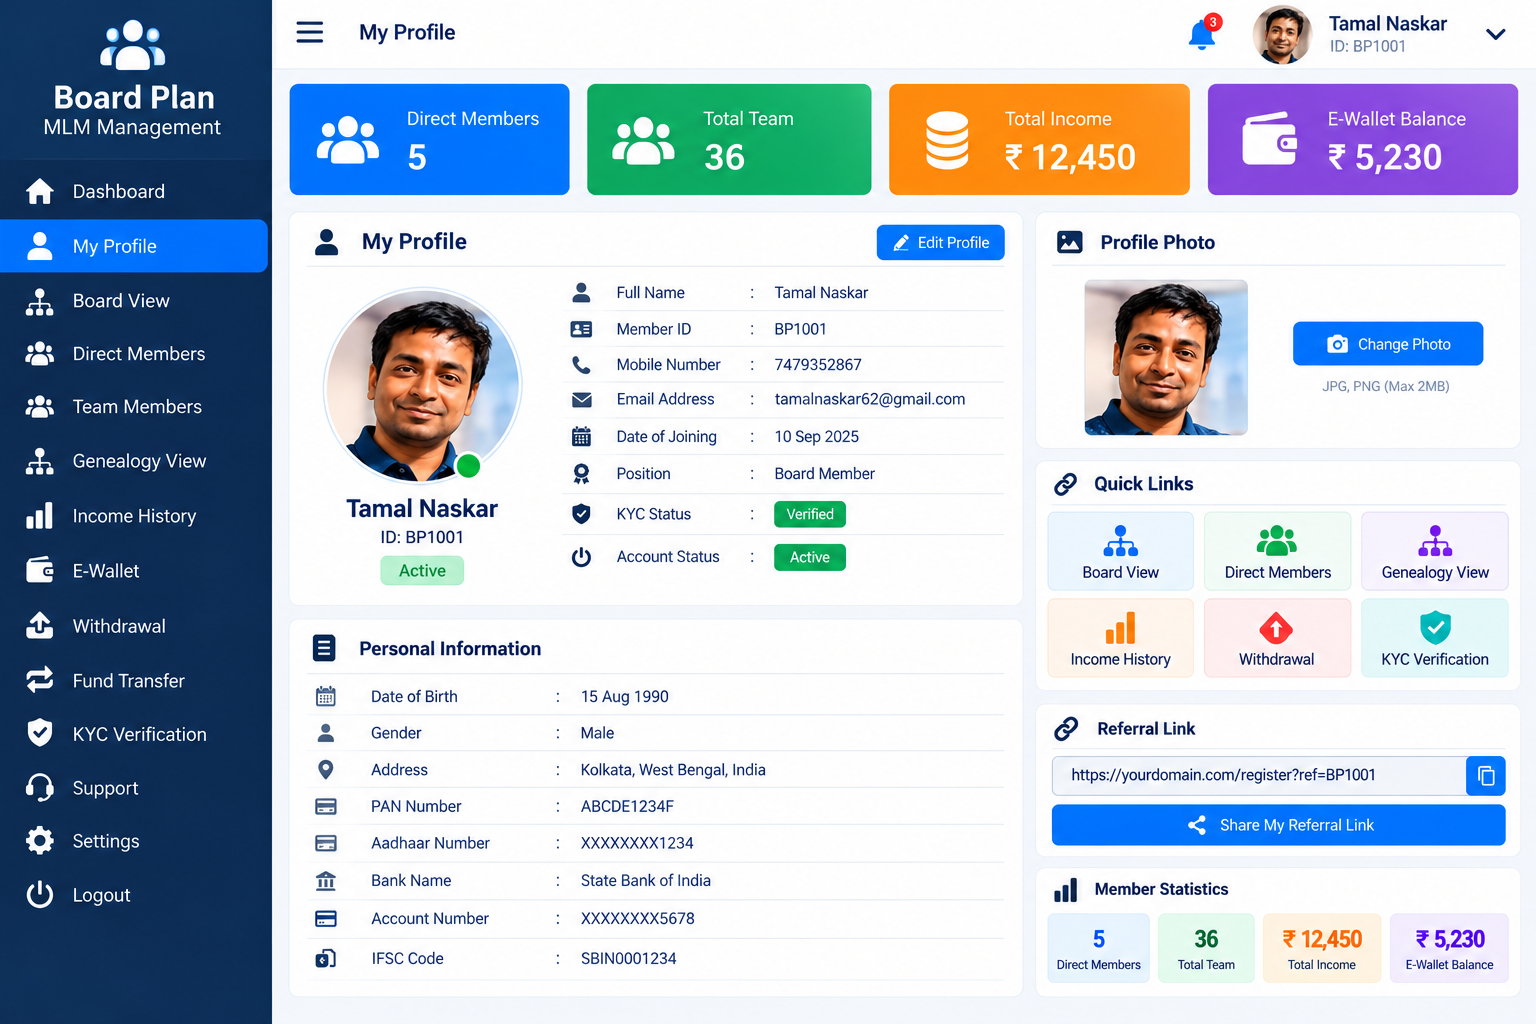1536x1024 pixels.
Task: Expand the Tamal Naskar account dropdown
Action: 1496,34
